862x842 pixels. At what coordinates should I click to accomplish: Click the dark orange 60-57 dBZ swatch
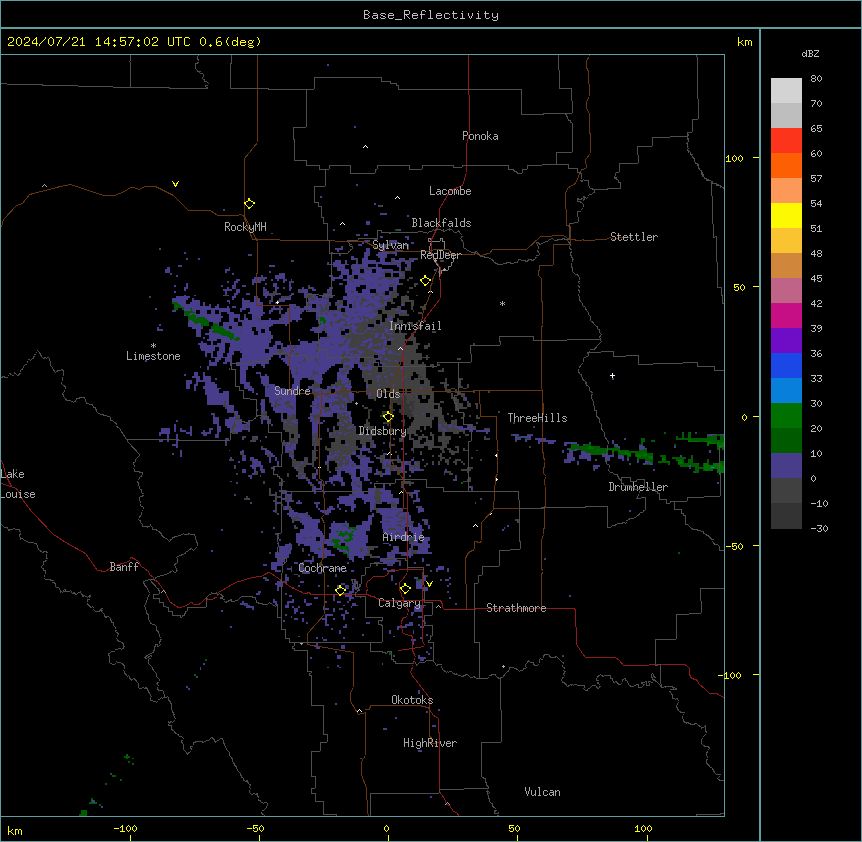[786, 165]
